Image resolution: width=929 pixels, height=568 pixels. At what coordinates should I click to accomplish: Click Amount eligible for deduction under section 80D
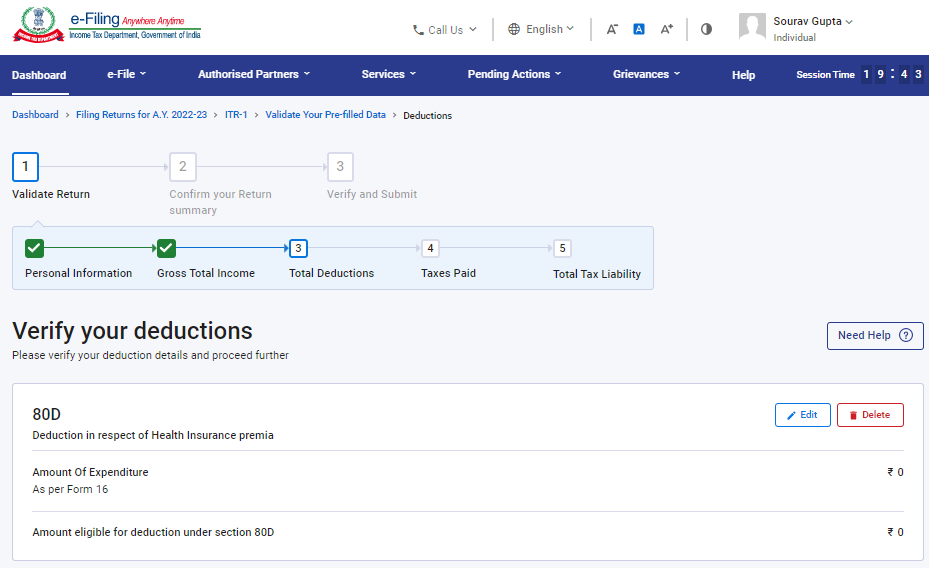point(153,532)
